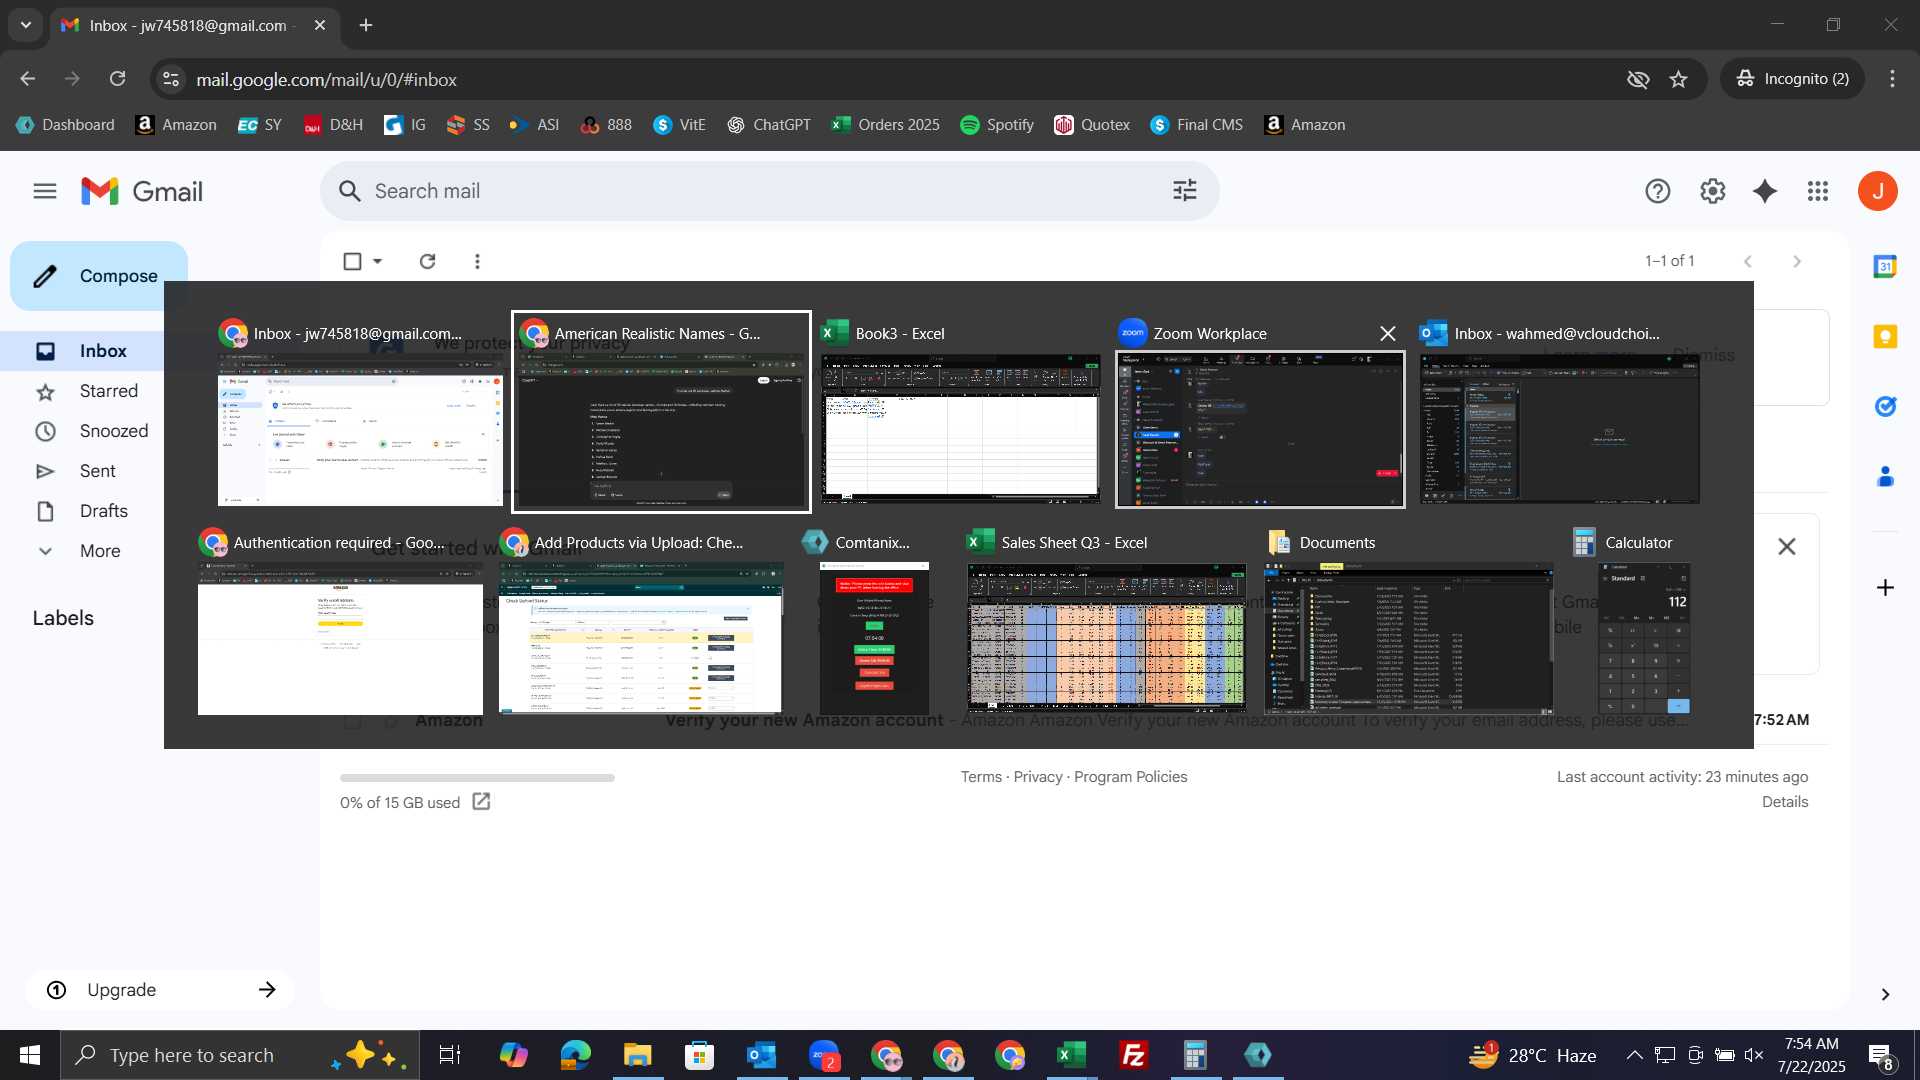Open the Program Policies link

[x=1131, y=777]
